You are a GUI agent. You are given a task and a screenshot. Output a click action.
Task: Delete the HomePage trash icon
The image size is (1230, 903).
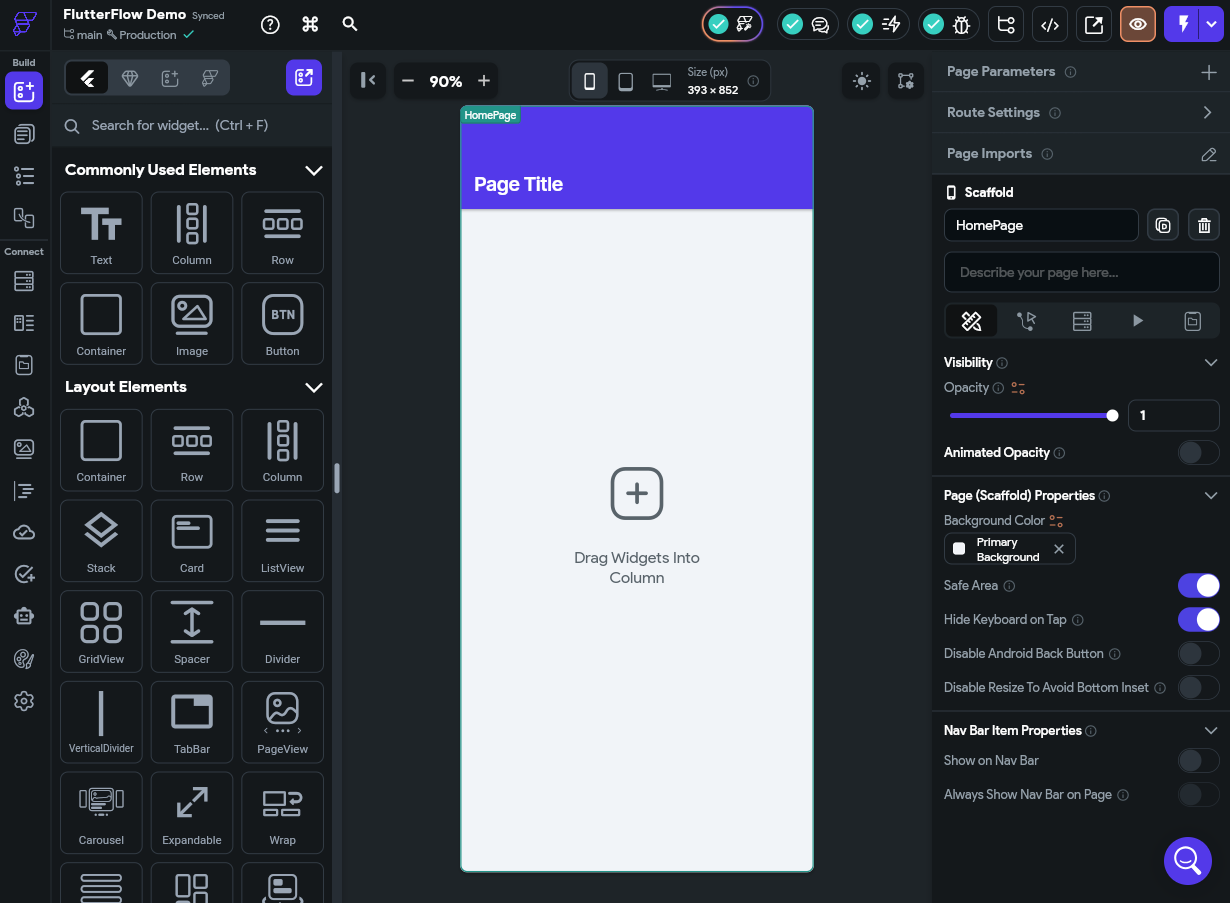coord(1204,226)
